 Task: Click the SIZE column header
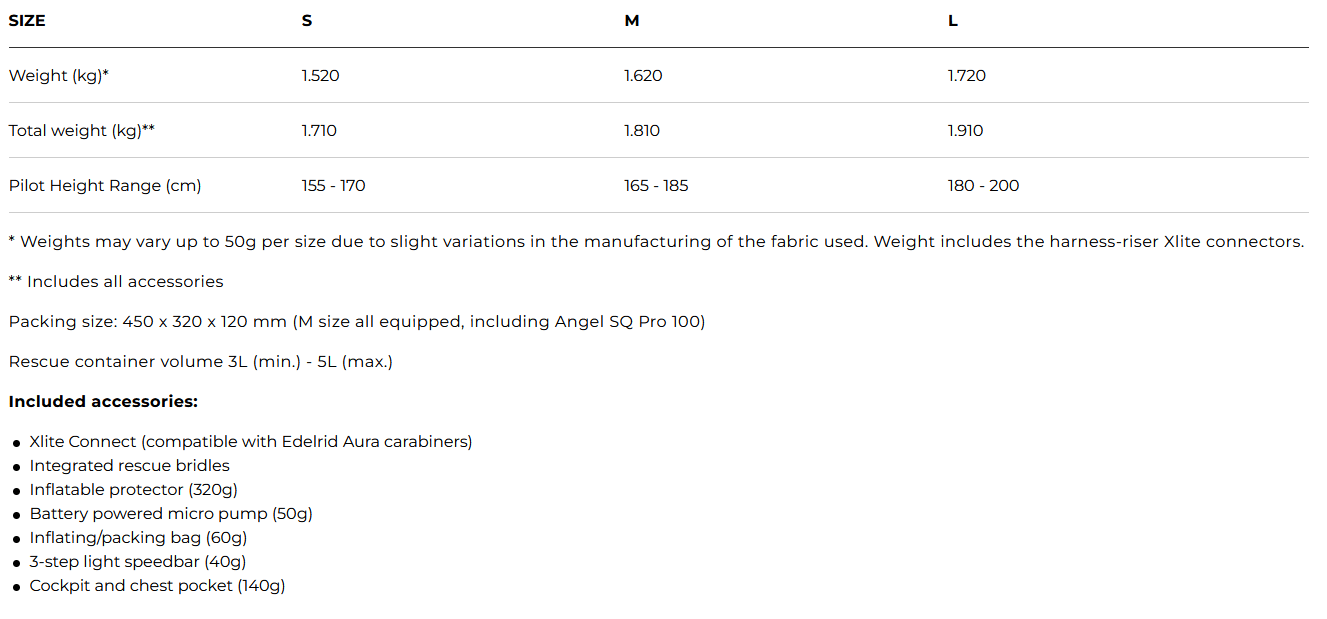point(27,20)
